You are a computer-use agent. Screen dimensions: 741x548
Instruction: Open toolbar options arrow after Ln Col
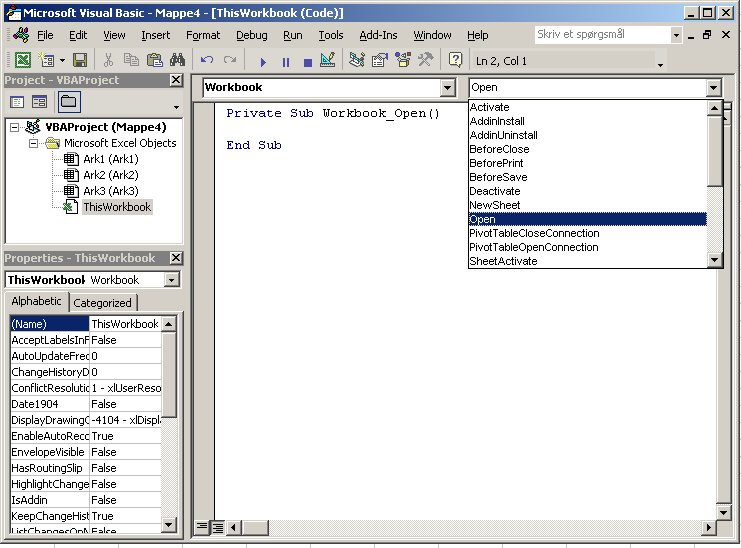660,65
